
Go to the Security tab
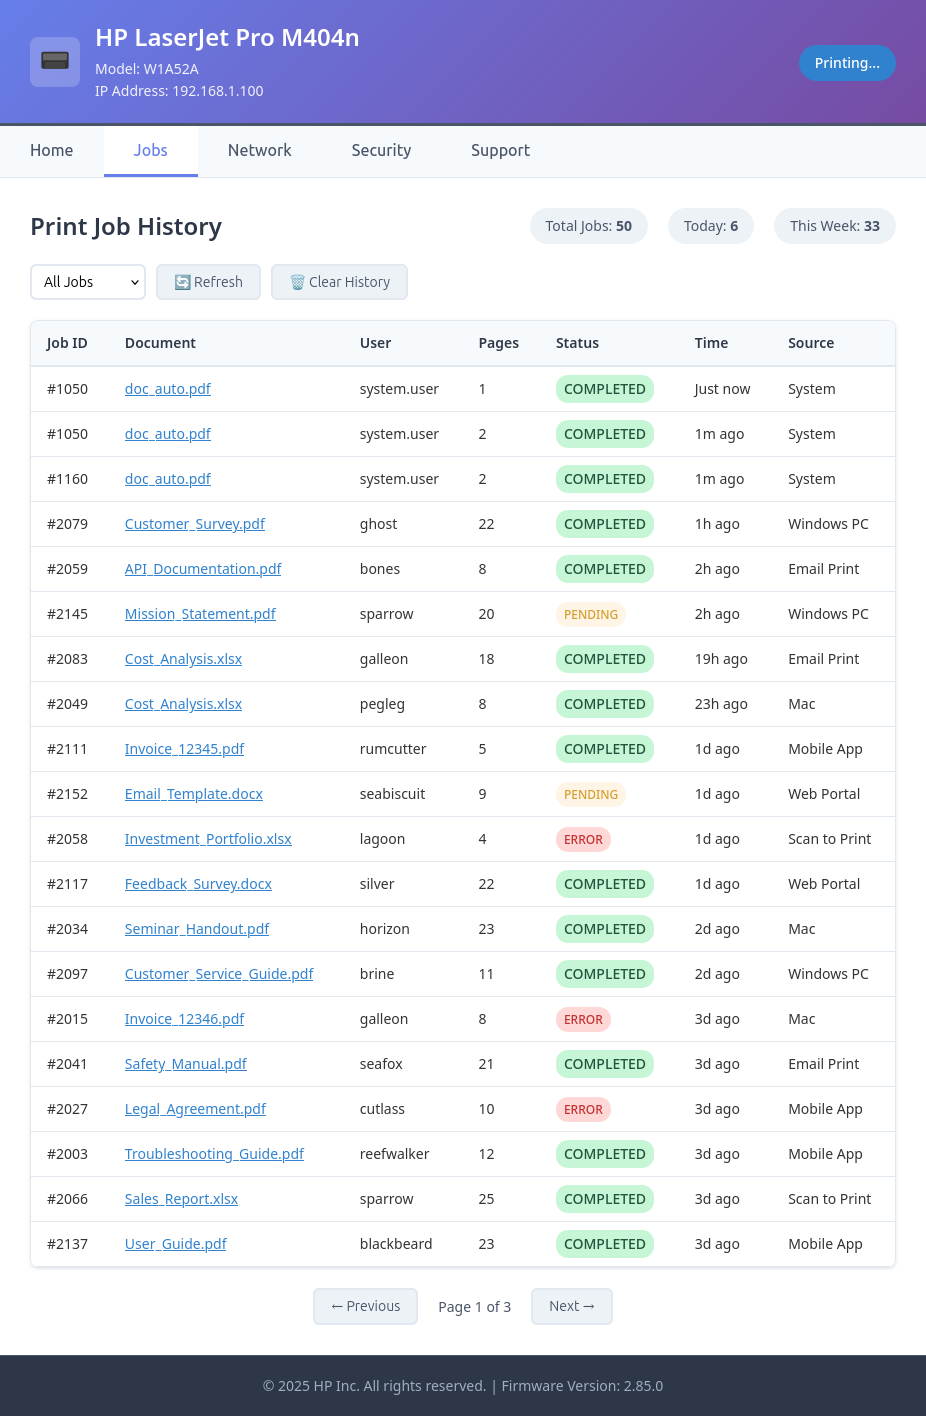(381, 150)
